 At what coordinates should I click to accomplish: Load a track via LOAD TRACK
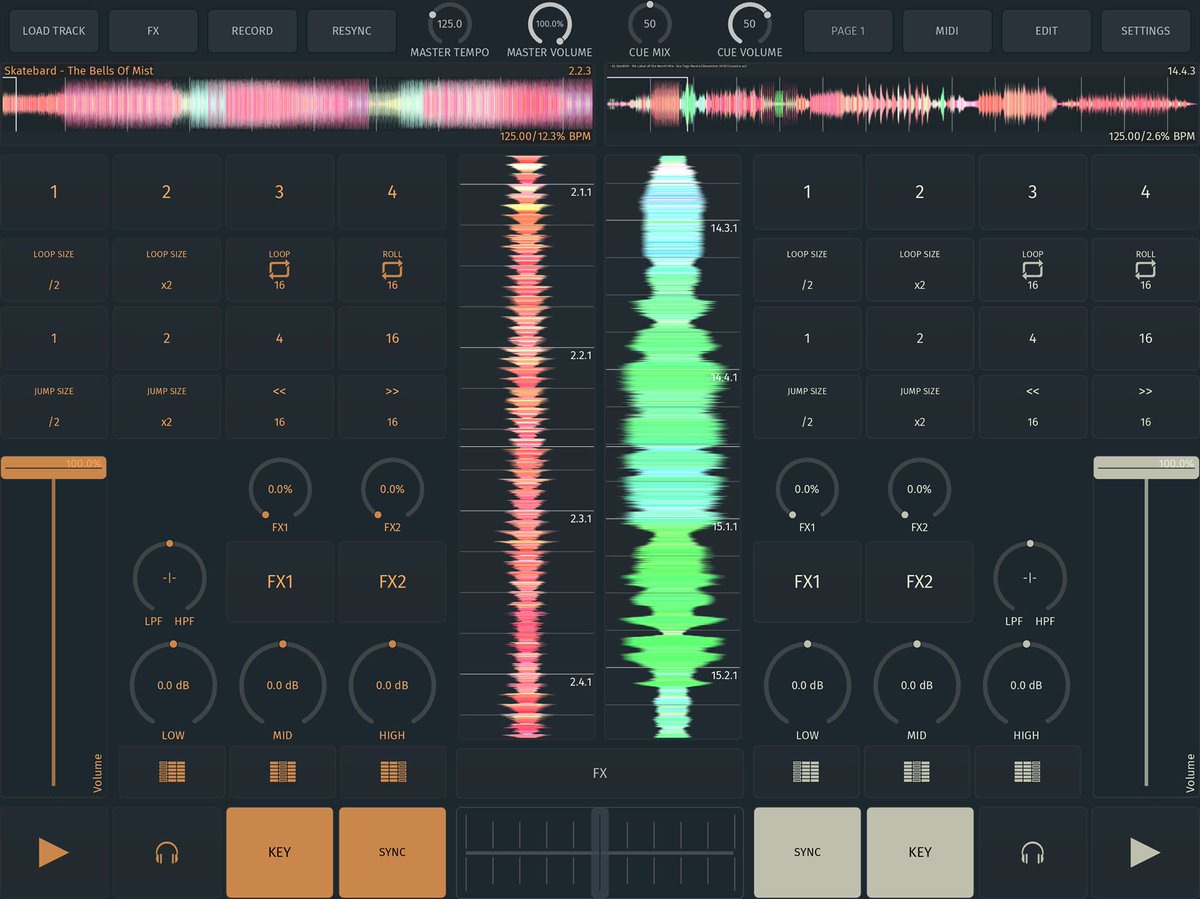53,30
